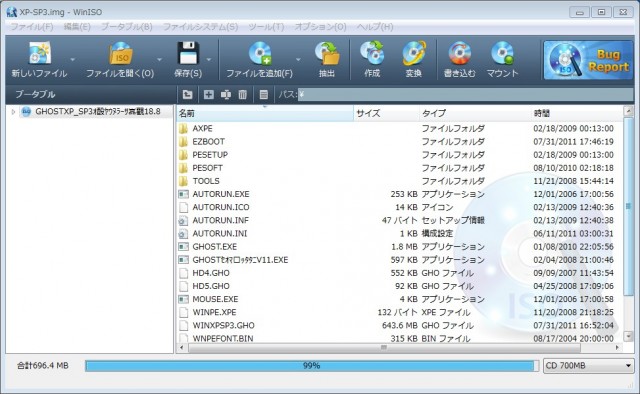Open dropdown arrow next to ファイルを開く
640x394 pixels.
pyautogui.click(x=159, y=60)
